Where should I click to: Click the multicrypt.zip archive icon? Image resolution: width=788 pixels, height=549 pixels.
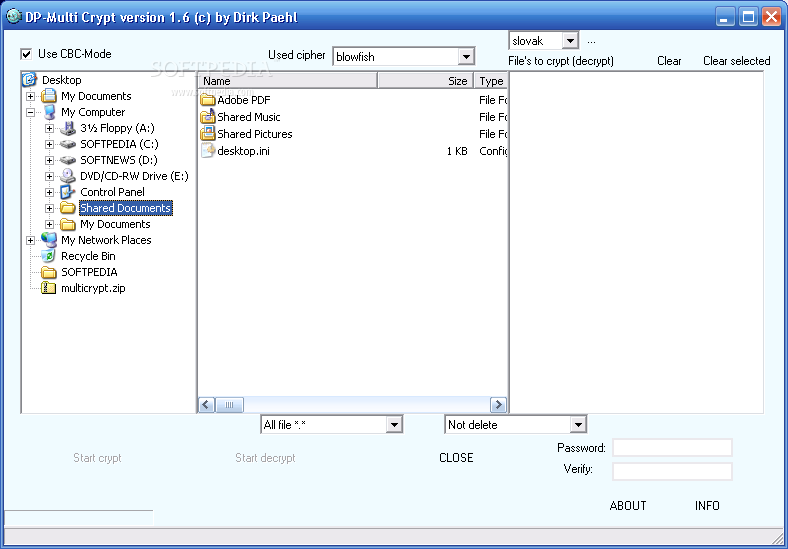(49, 288)
